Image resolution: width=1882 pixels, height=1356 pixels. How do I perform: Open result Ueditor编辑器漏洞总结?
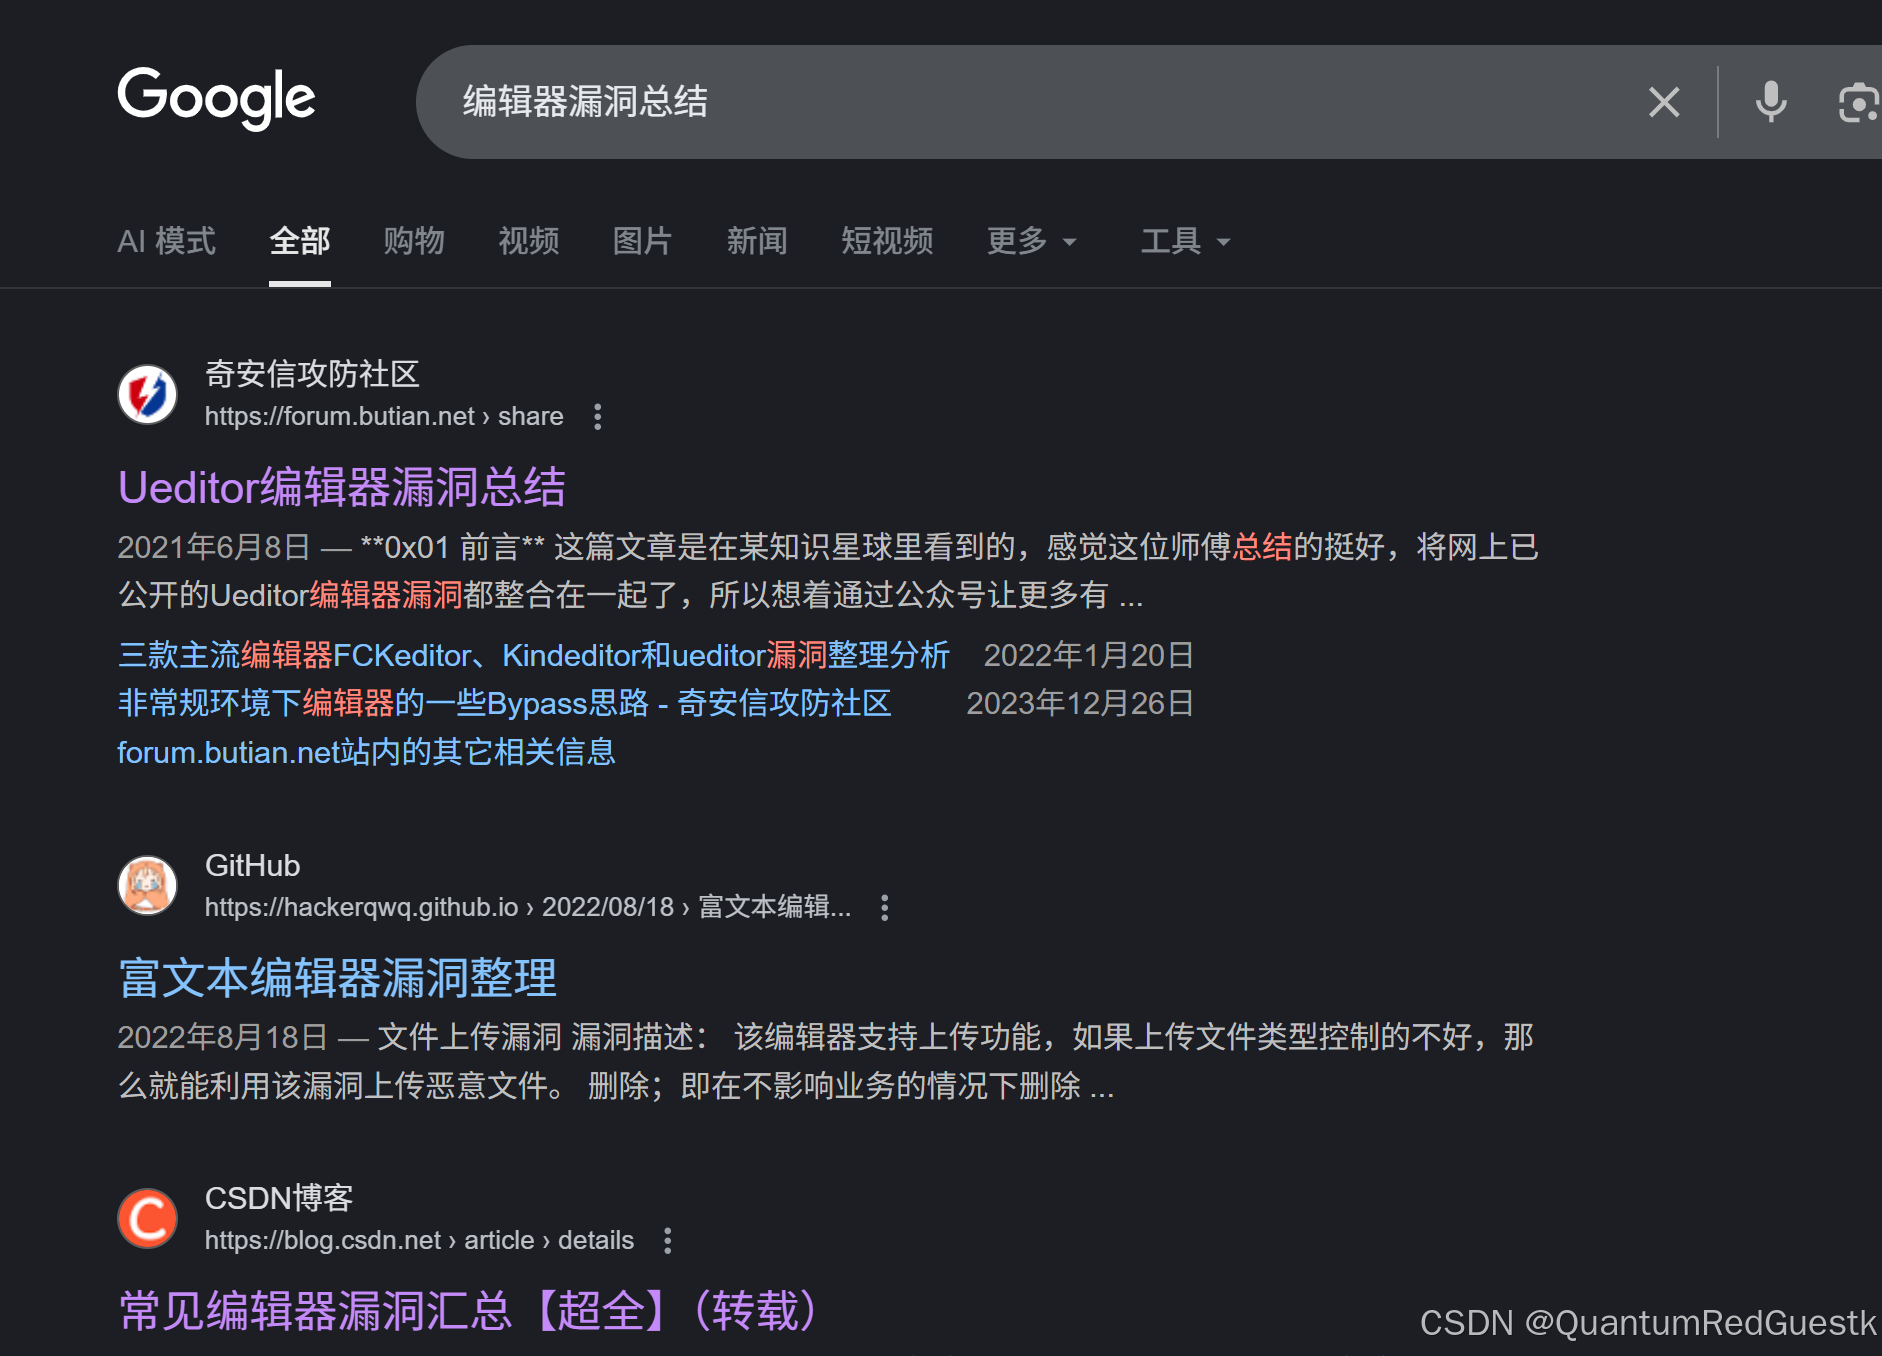[x=342, y=488]
